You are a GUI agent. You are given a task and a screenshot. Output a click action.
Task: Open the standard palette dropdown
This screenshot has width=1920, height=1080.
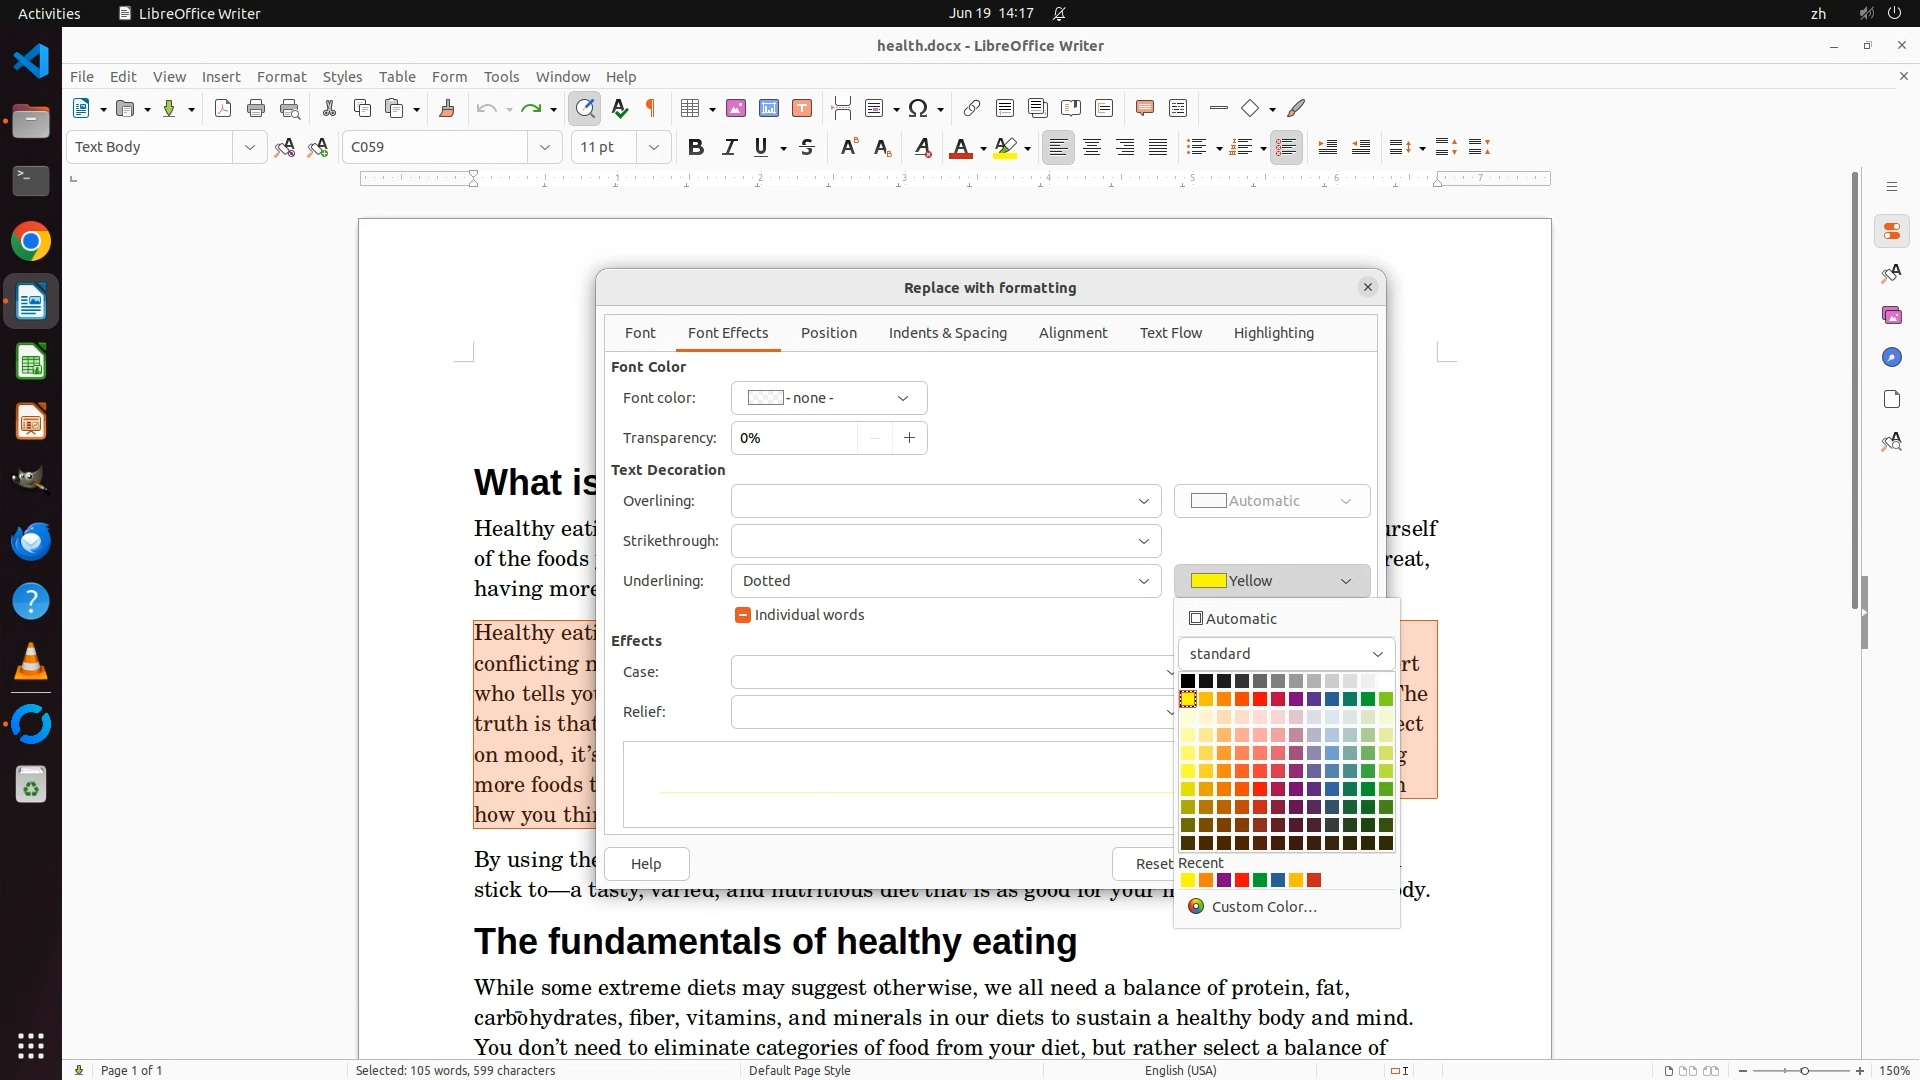(x=1286, y=654)
